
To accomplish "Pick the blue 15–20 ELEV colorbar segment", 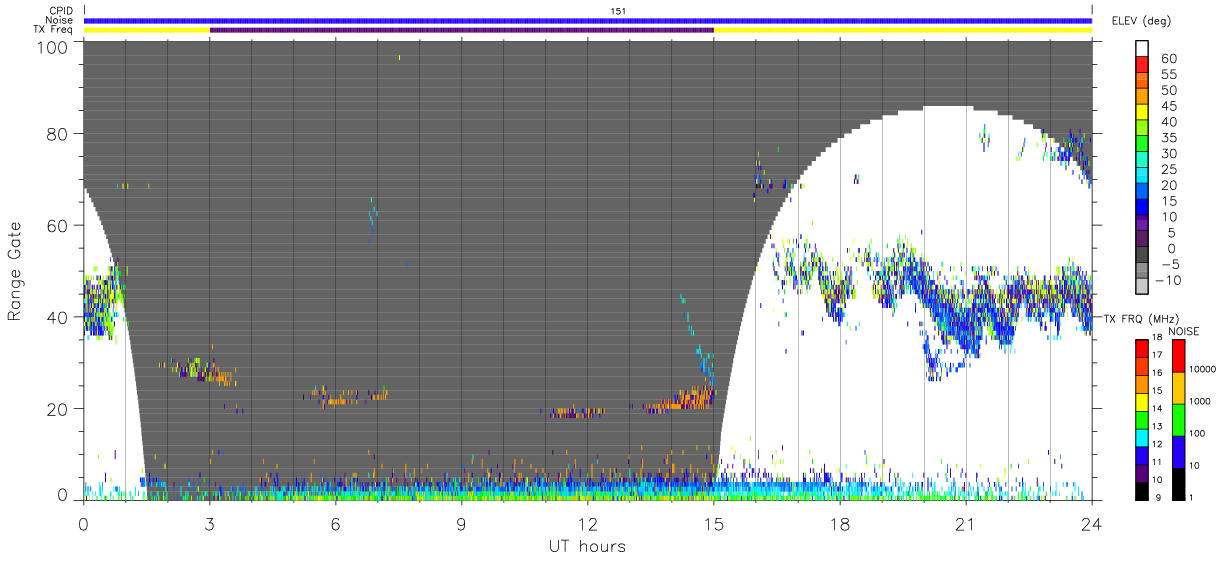I will coord(1143,193).
